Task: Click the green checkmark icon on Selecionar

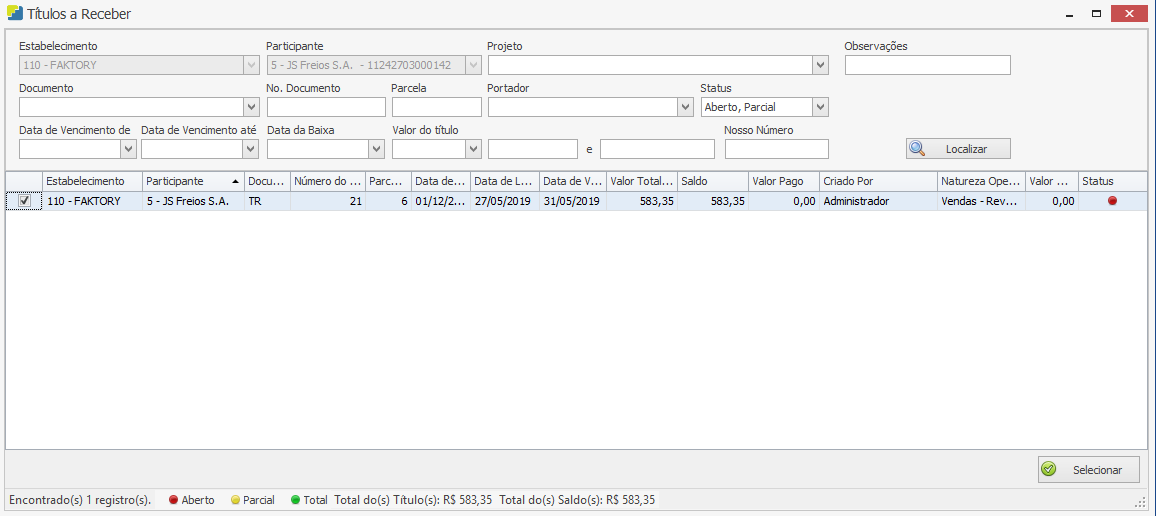Action: 1049,469
